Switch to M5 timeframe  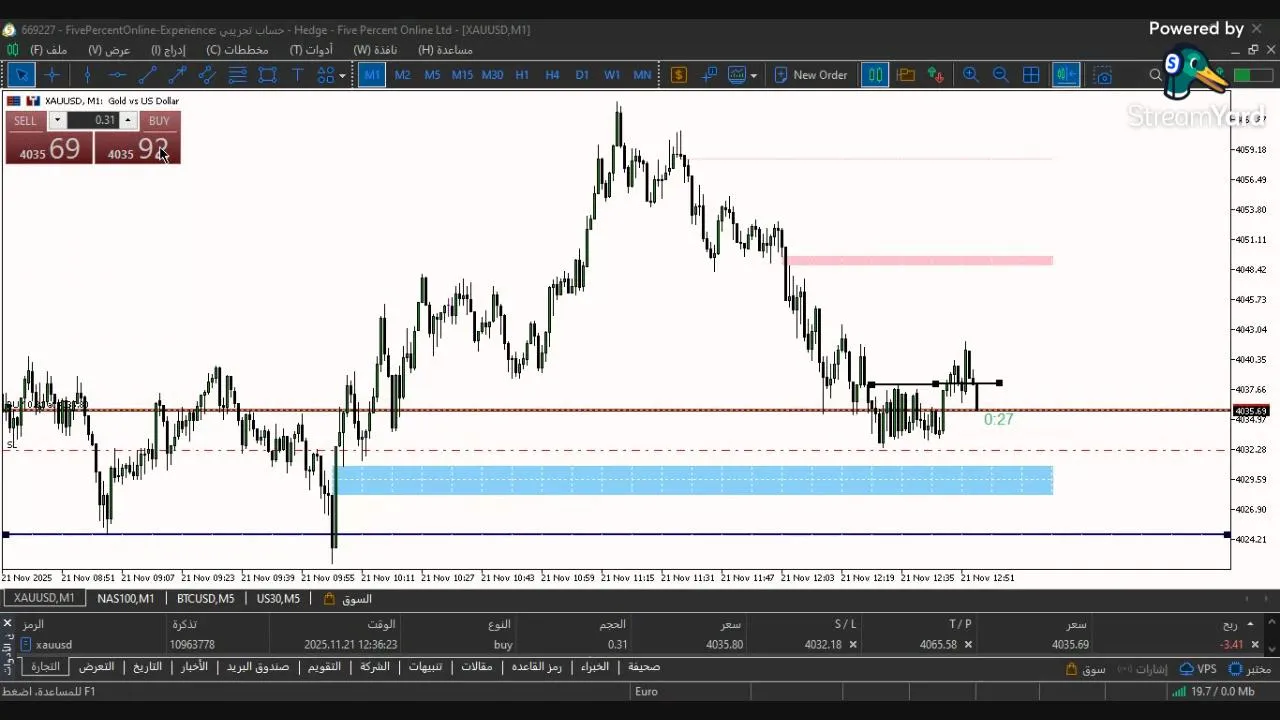click(x=432, y=75)
